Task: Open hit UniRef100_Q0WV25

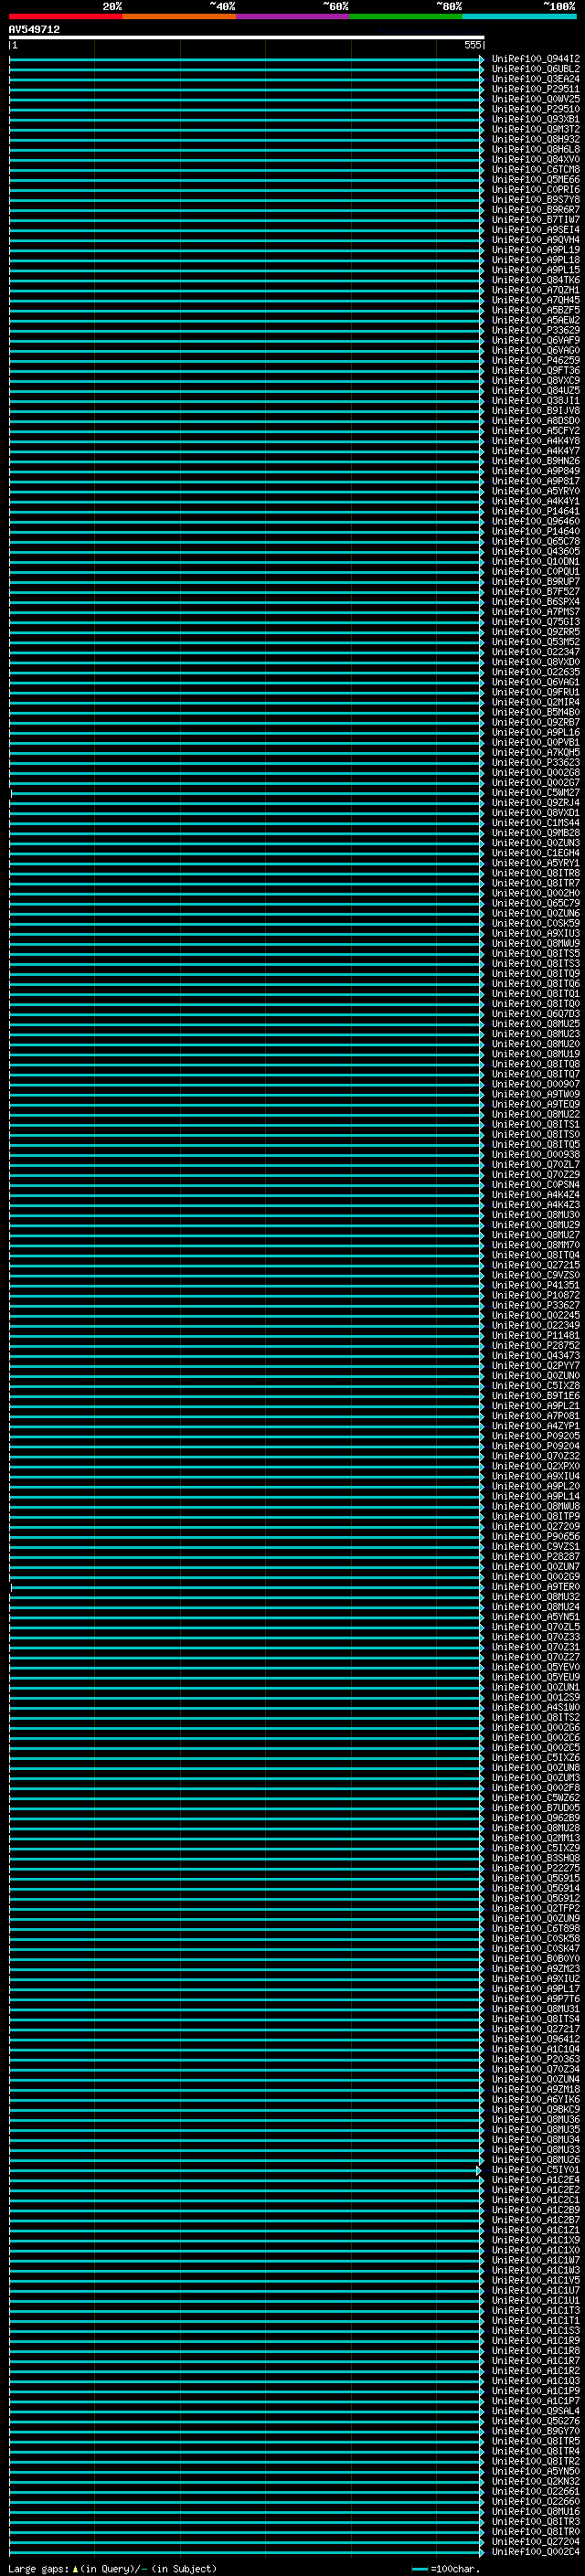Action: click(535, 99)
